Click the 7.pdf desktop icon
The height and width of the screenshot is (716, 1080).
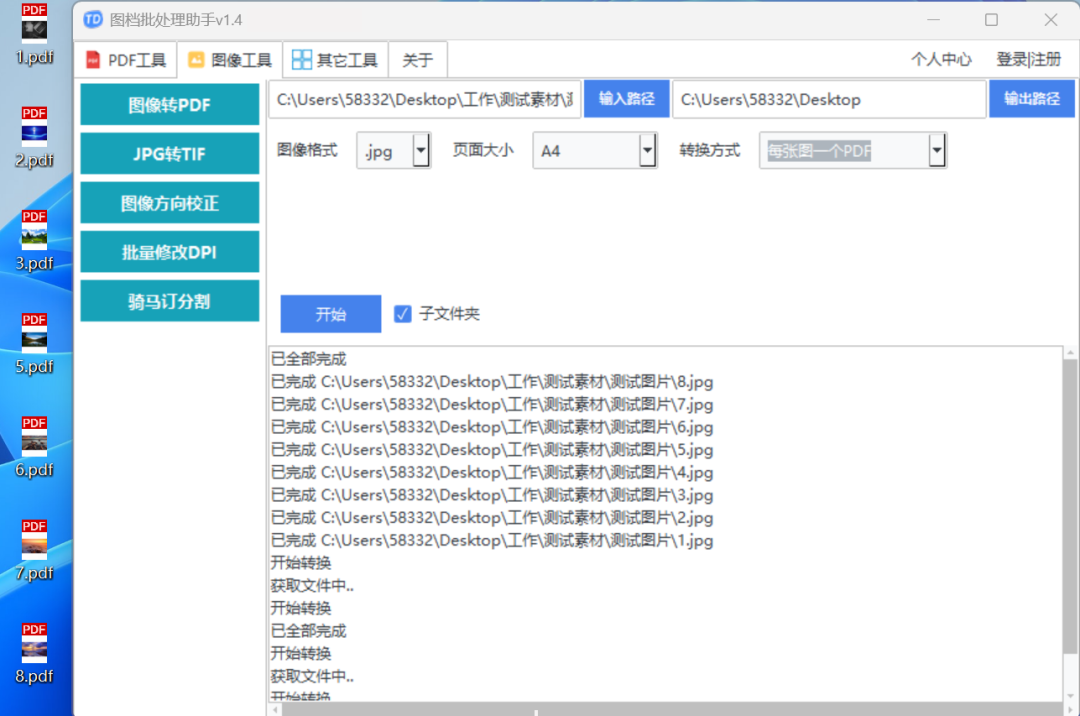(x=34, y=551)
